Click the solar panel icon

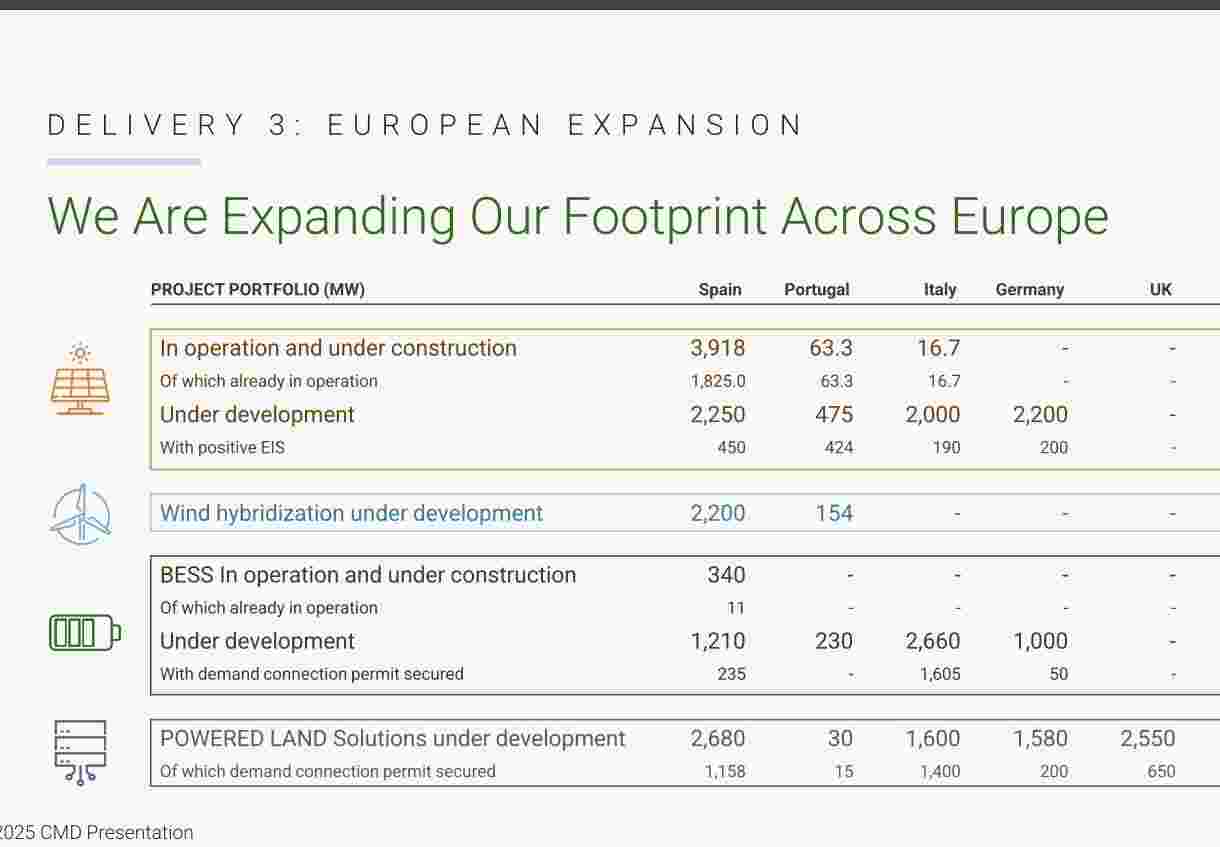pos(80,380)
